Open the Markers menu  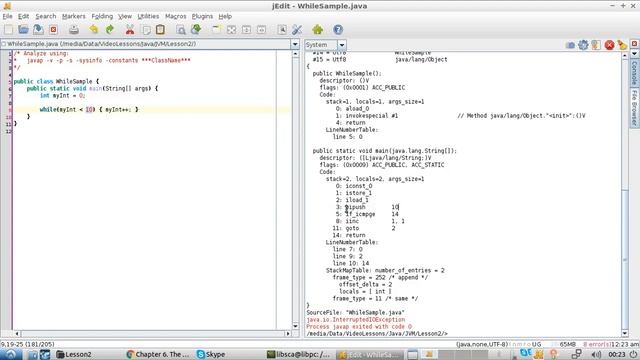click(x=73, y=16)
